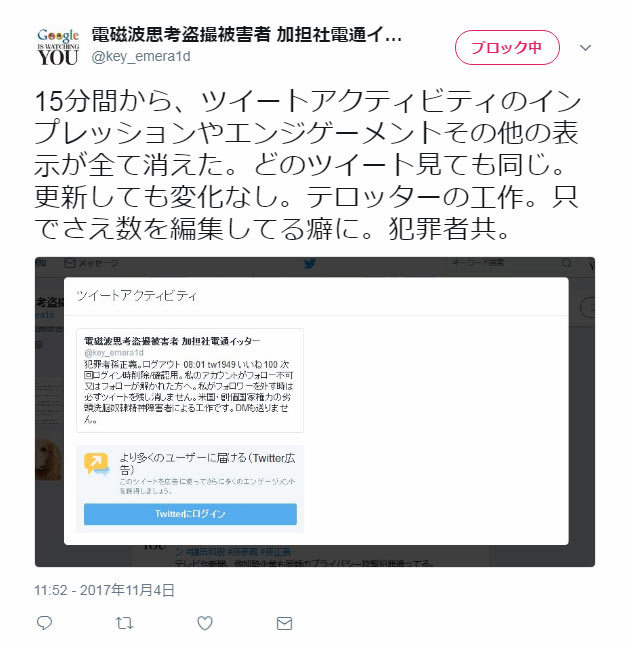Viewport: 627px width, 645px height.
Task: Click Twitter bird logo in embedded screenshot
Action: [310, 263]
